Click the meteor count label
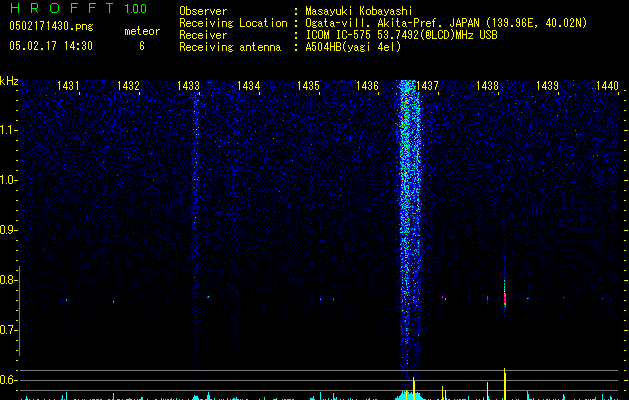The width and height of the screenshot is (629, 400). (142, 31)
